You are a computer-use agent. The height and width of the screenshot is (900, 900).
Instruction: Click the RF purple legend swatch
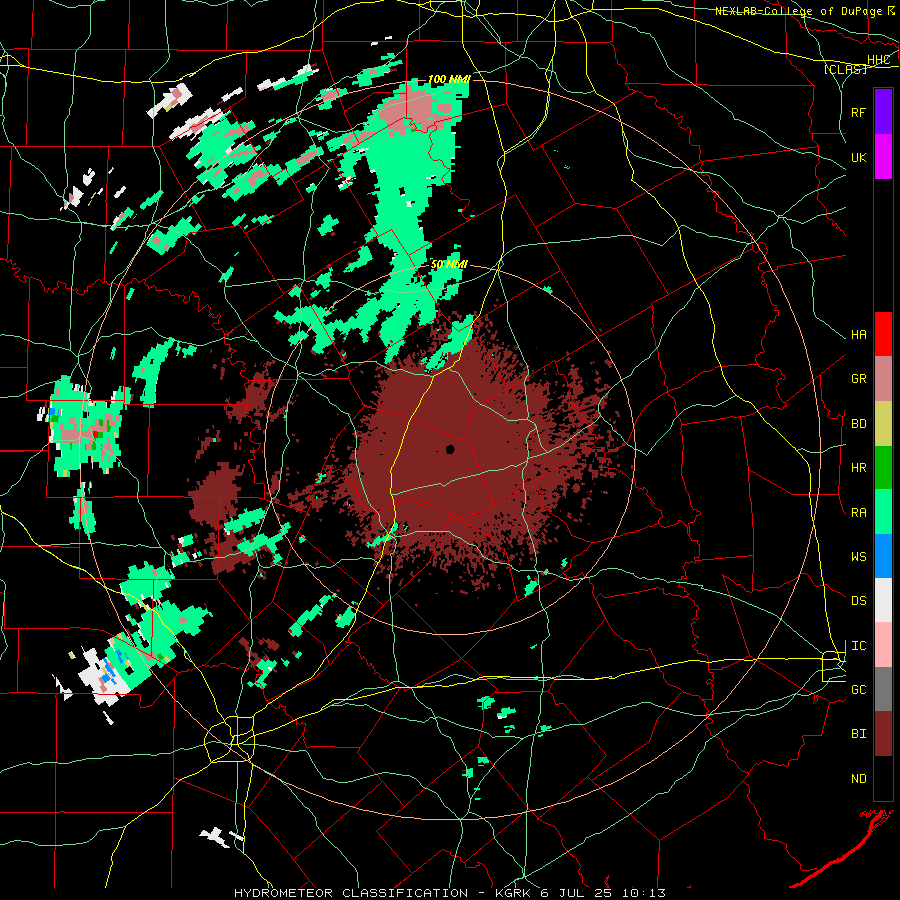point(883,112)
